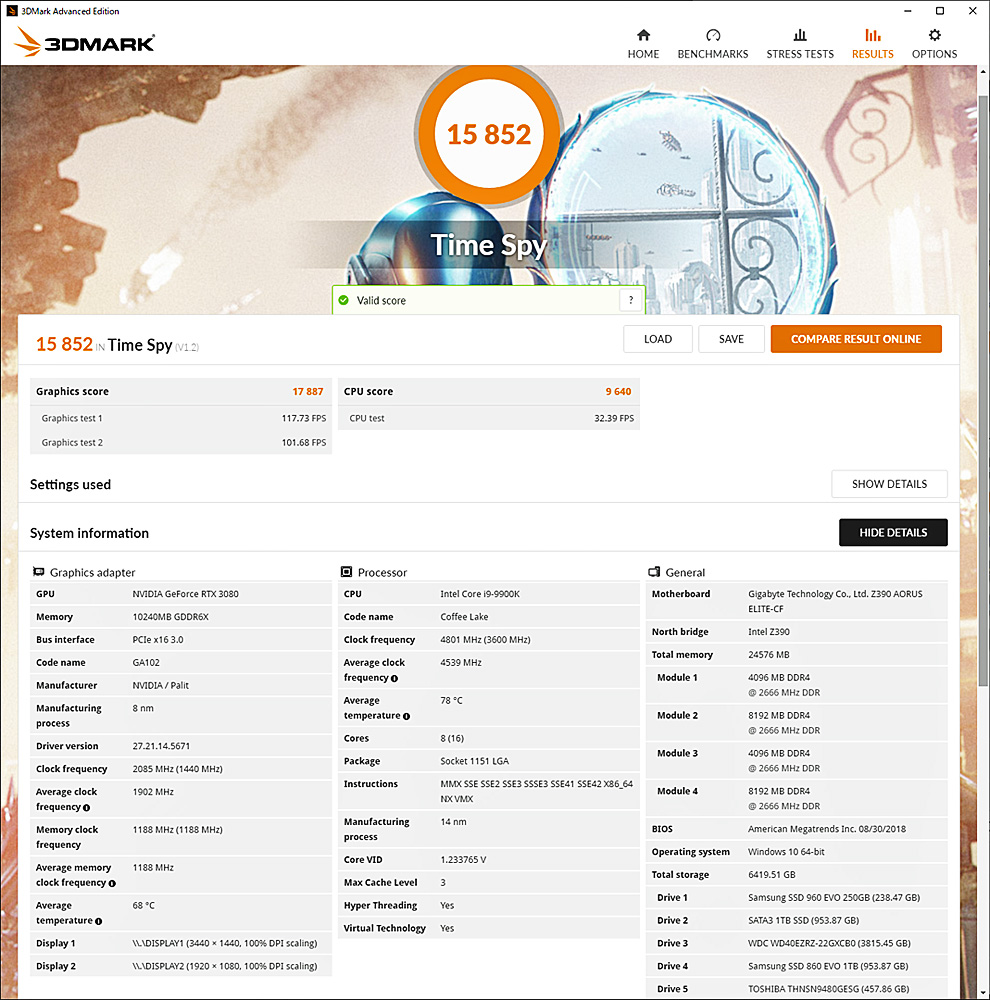This screenshot has height=1000, width=990.
Task: Click Total storage 6419.51 GB value
Action: click(771, 875)
